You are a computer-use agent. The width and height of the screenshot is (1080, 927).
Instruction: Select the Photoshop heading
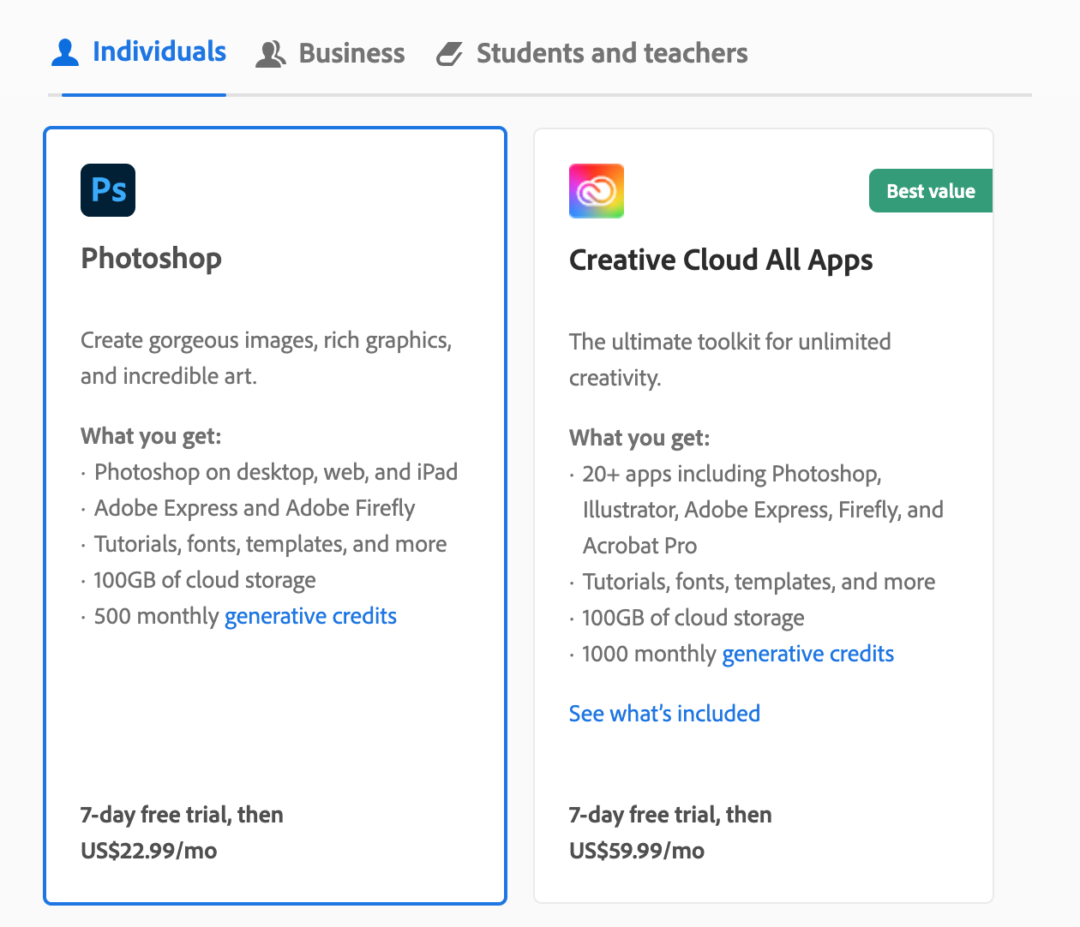152,258
